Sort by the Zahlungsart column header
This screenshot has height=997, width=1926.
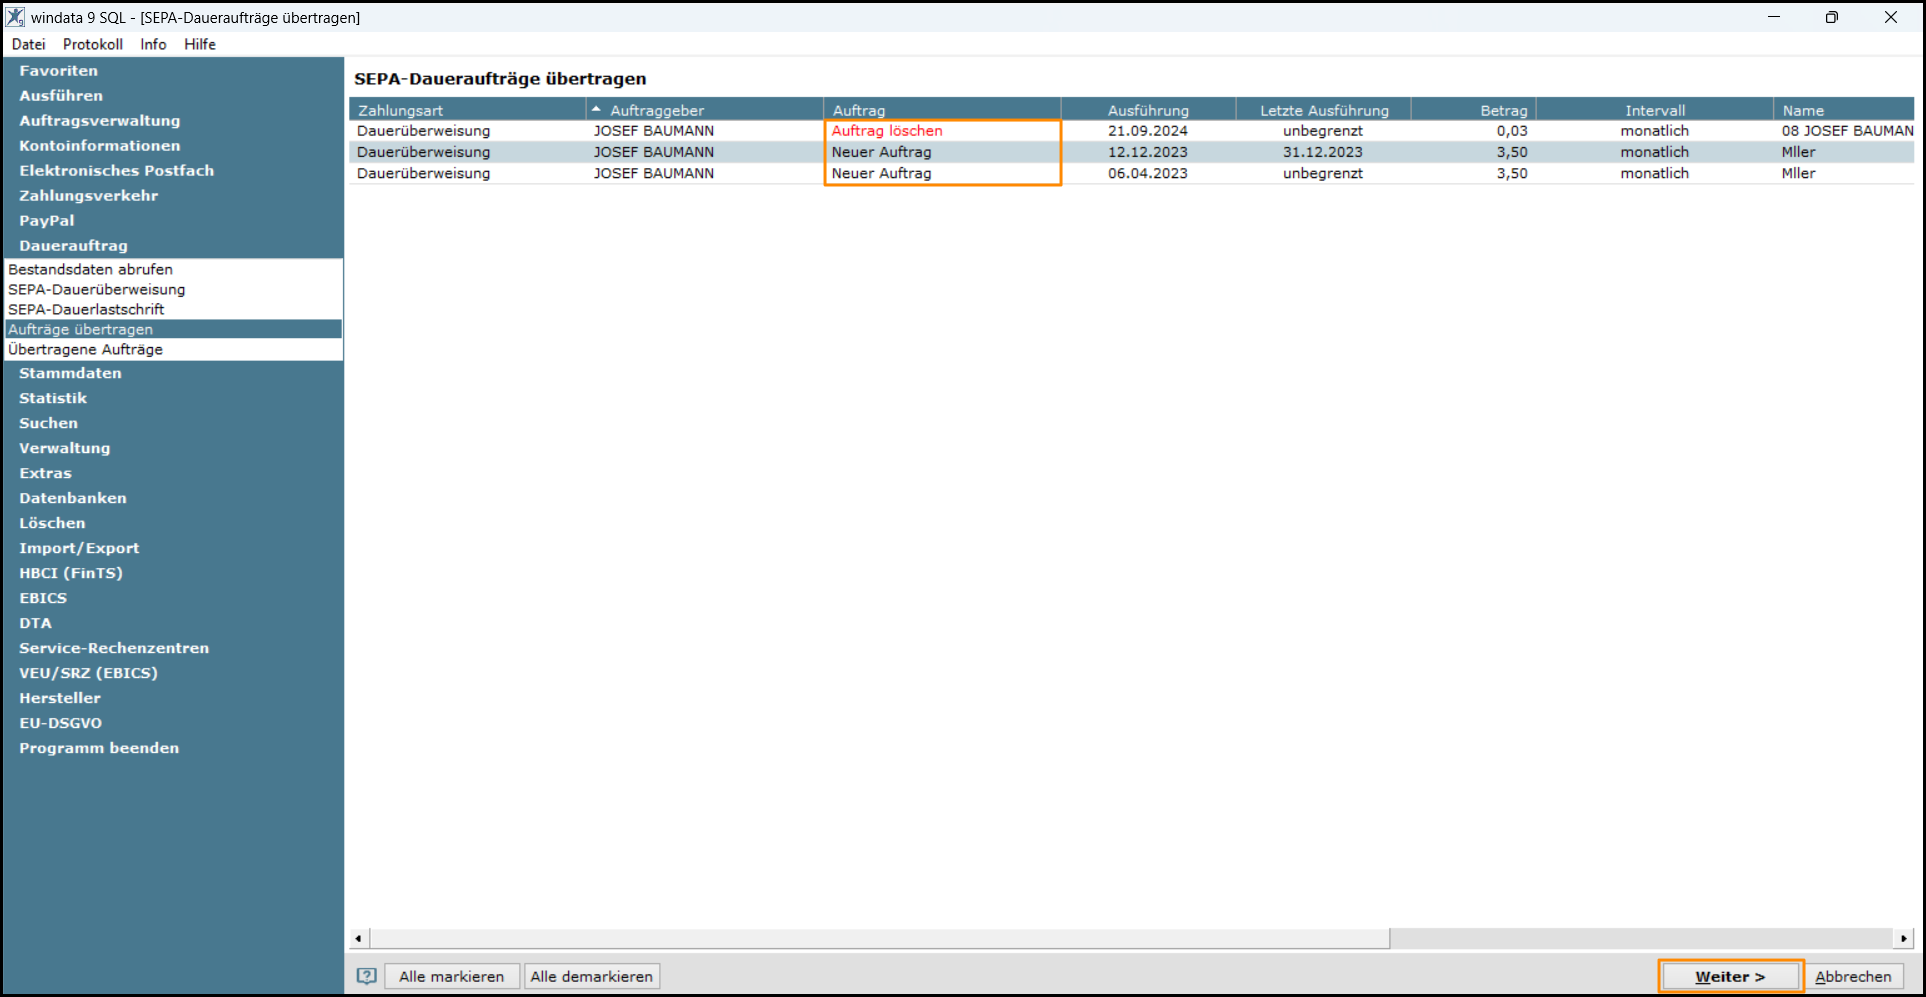(x=467, y=110)
